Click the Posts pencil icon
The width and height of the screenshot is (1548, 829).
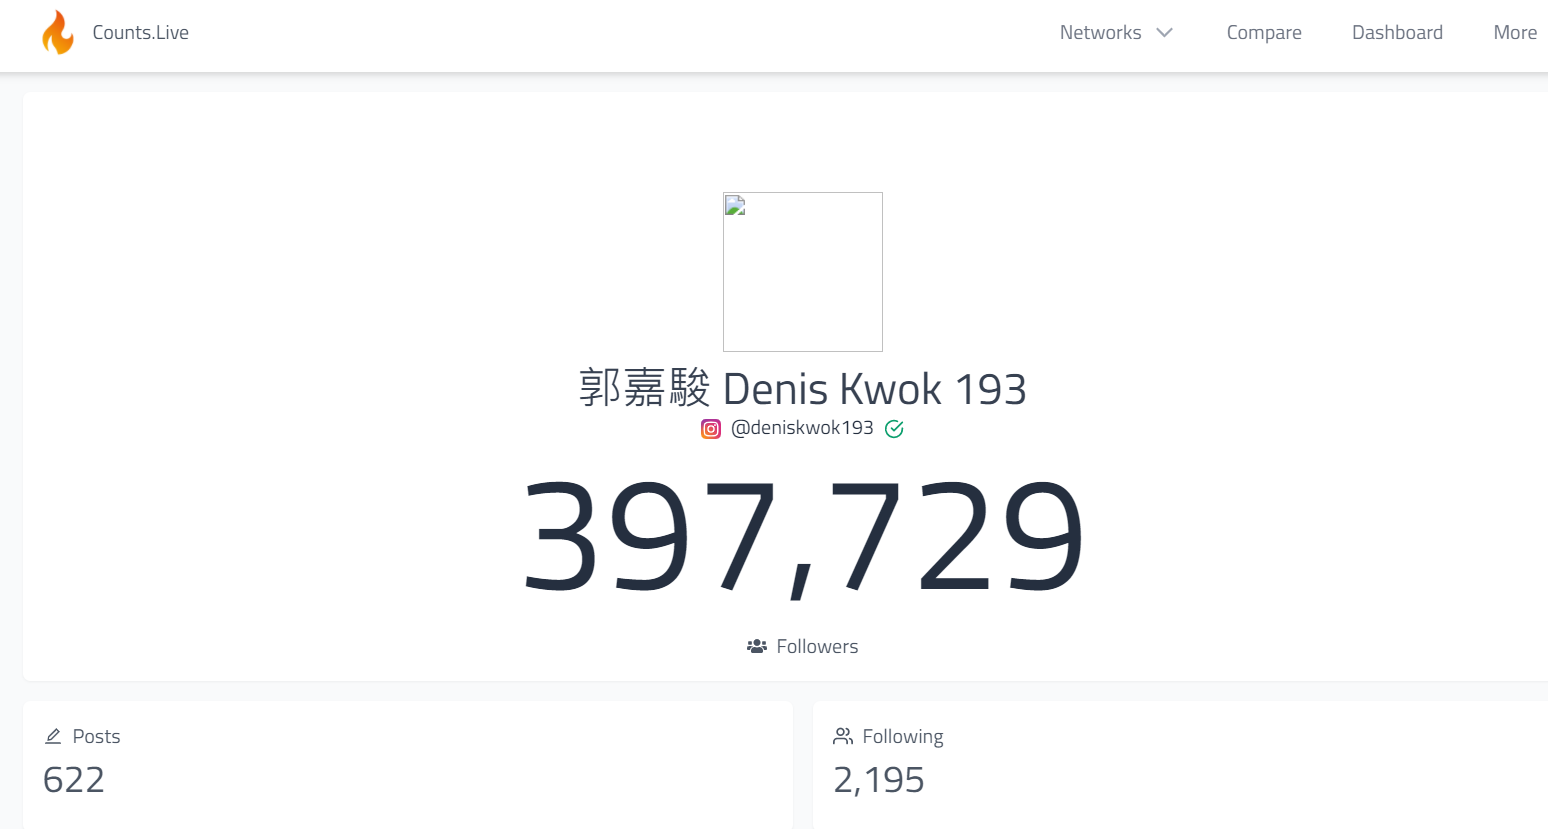pos(53,735)
